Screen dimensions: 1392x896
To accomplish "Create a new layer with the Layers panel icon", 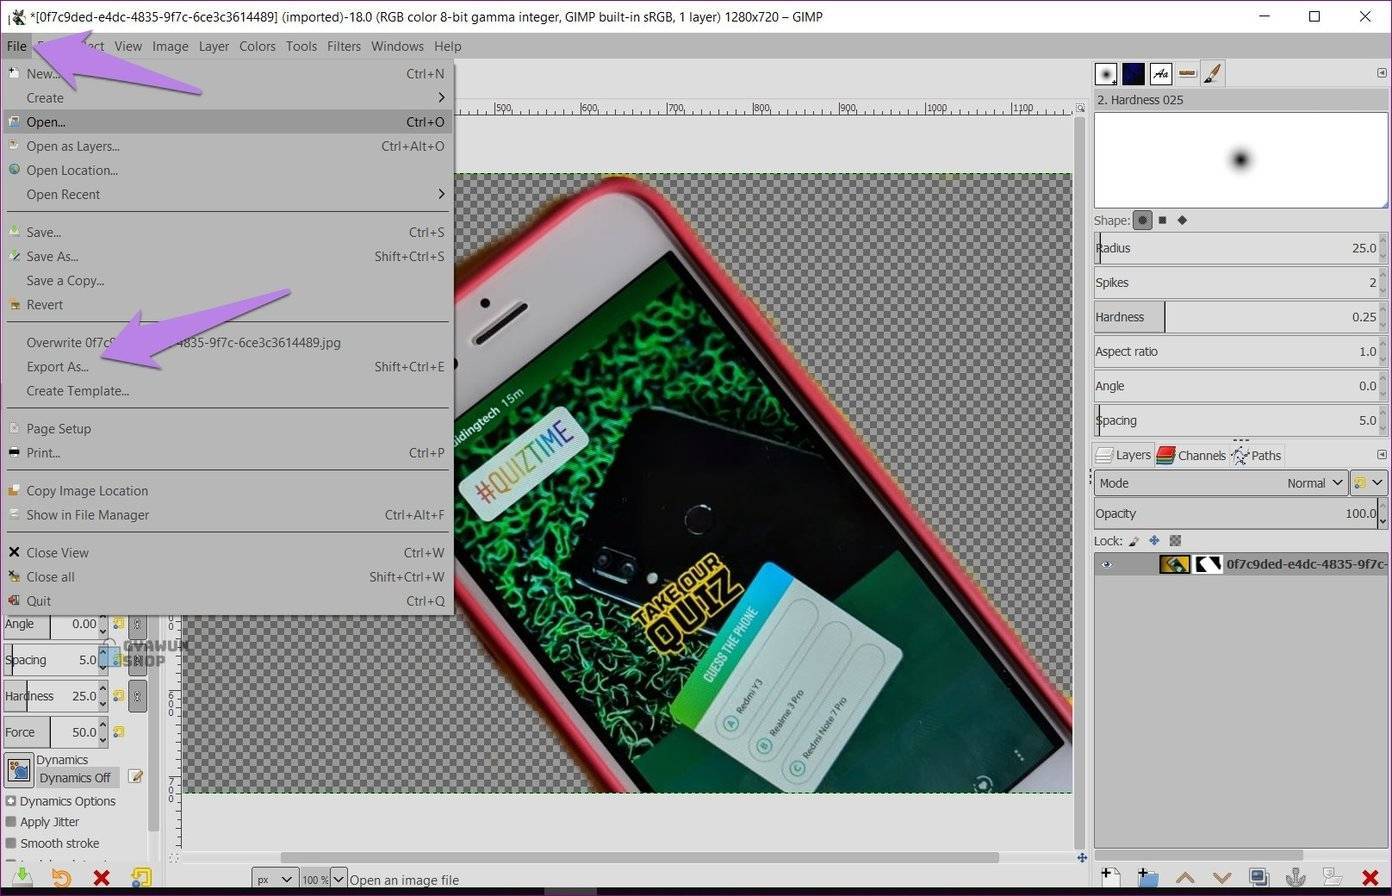I will pos(1110,877).
